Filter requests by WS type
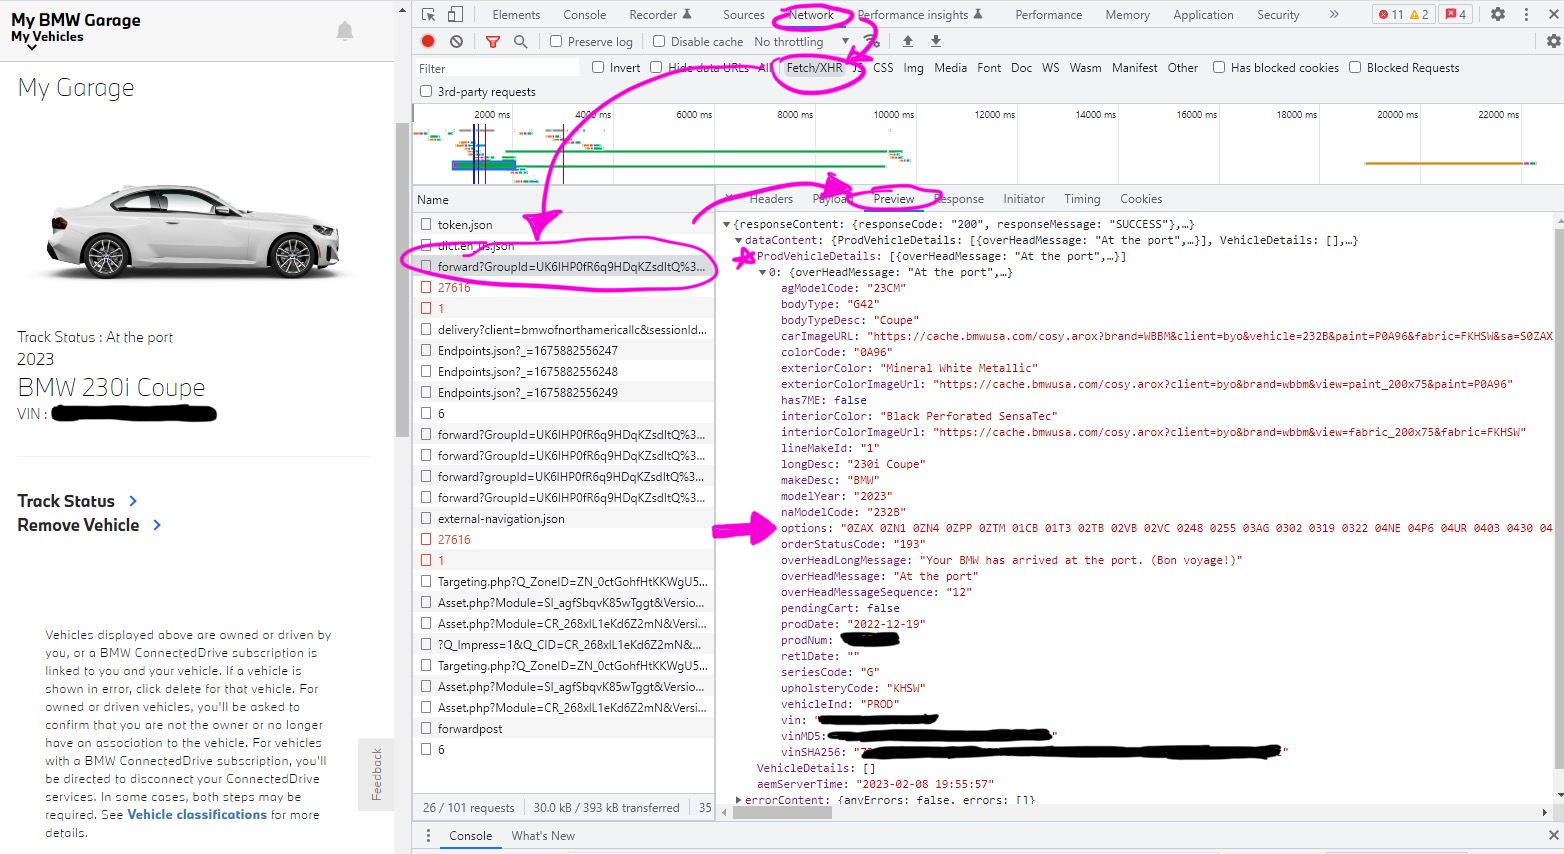Screen dimensions: 1564x854 click(x=1050, y=67)
